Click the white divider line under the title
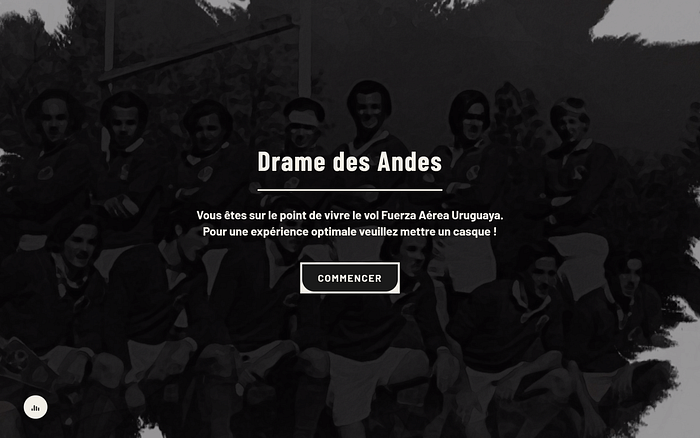This screenshot has width=700, height=438. (350, 190)
